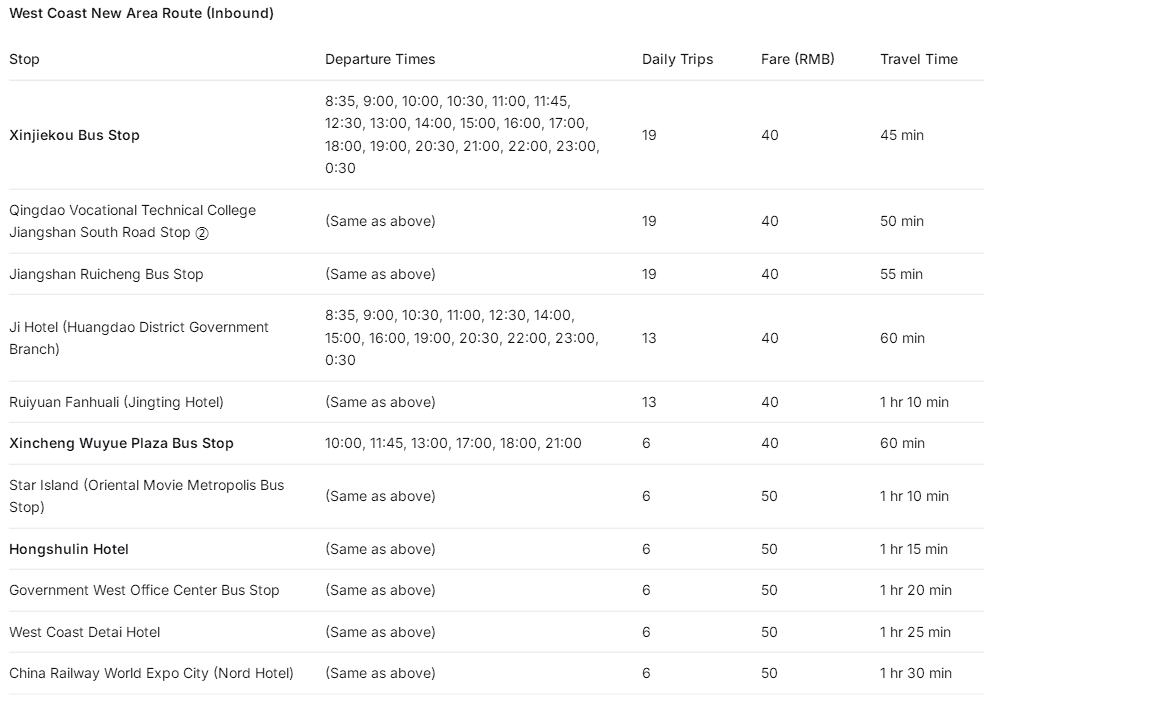Click the Fare (RMB) column header
This screenshot has height=702, width=1163.
pos(797,59)
